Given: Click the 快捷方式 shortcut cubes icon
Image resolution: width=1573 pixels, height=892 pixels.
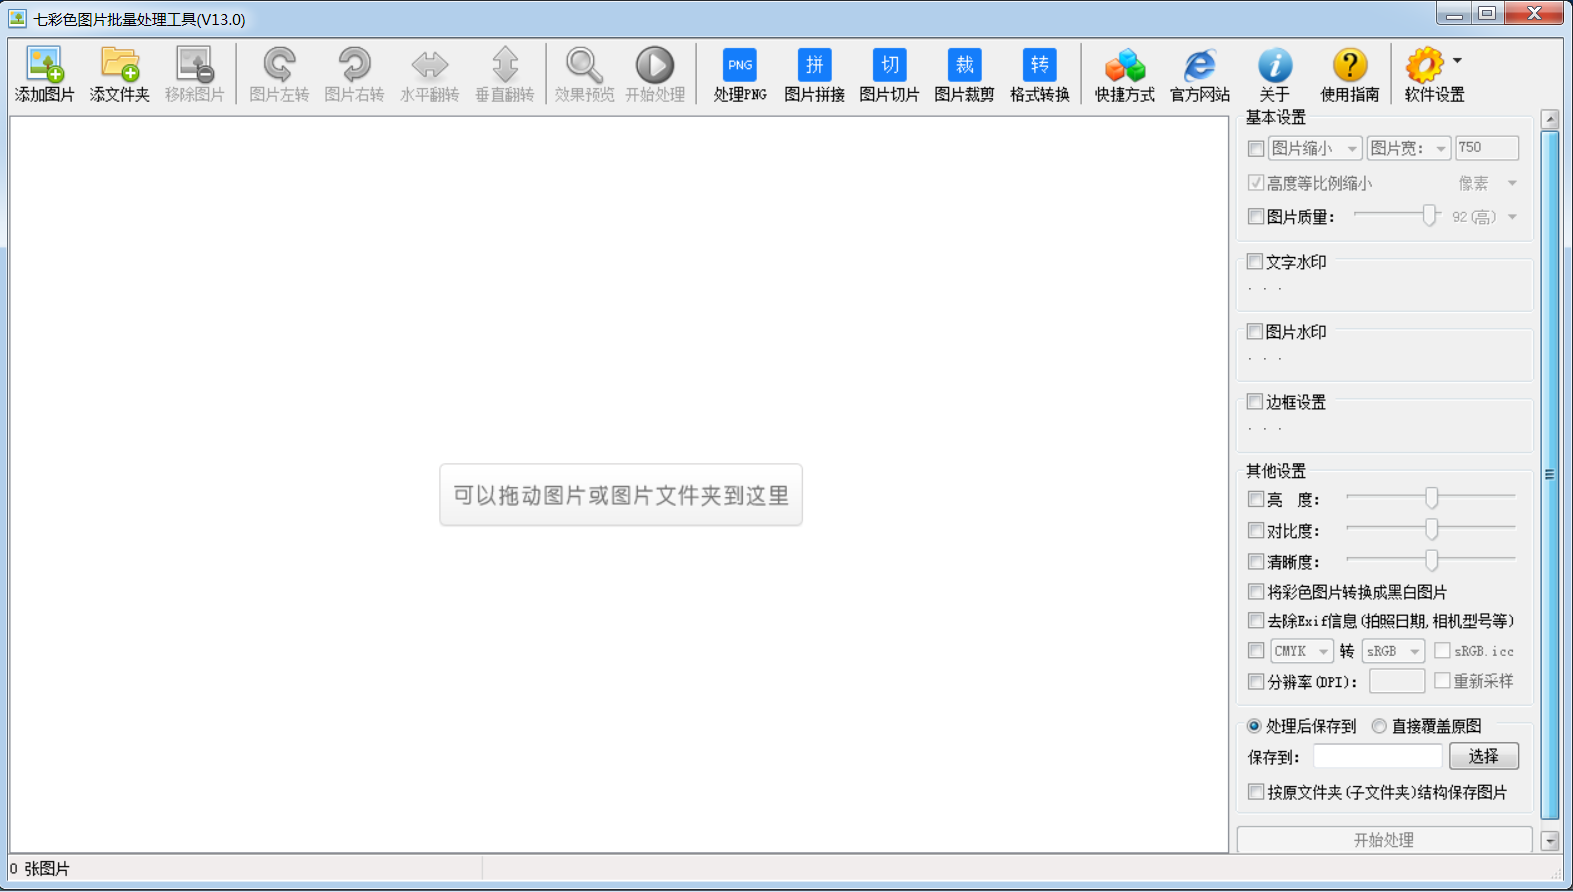Looking at the screenshot, I should (x=1125, y=66).
